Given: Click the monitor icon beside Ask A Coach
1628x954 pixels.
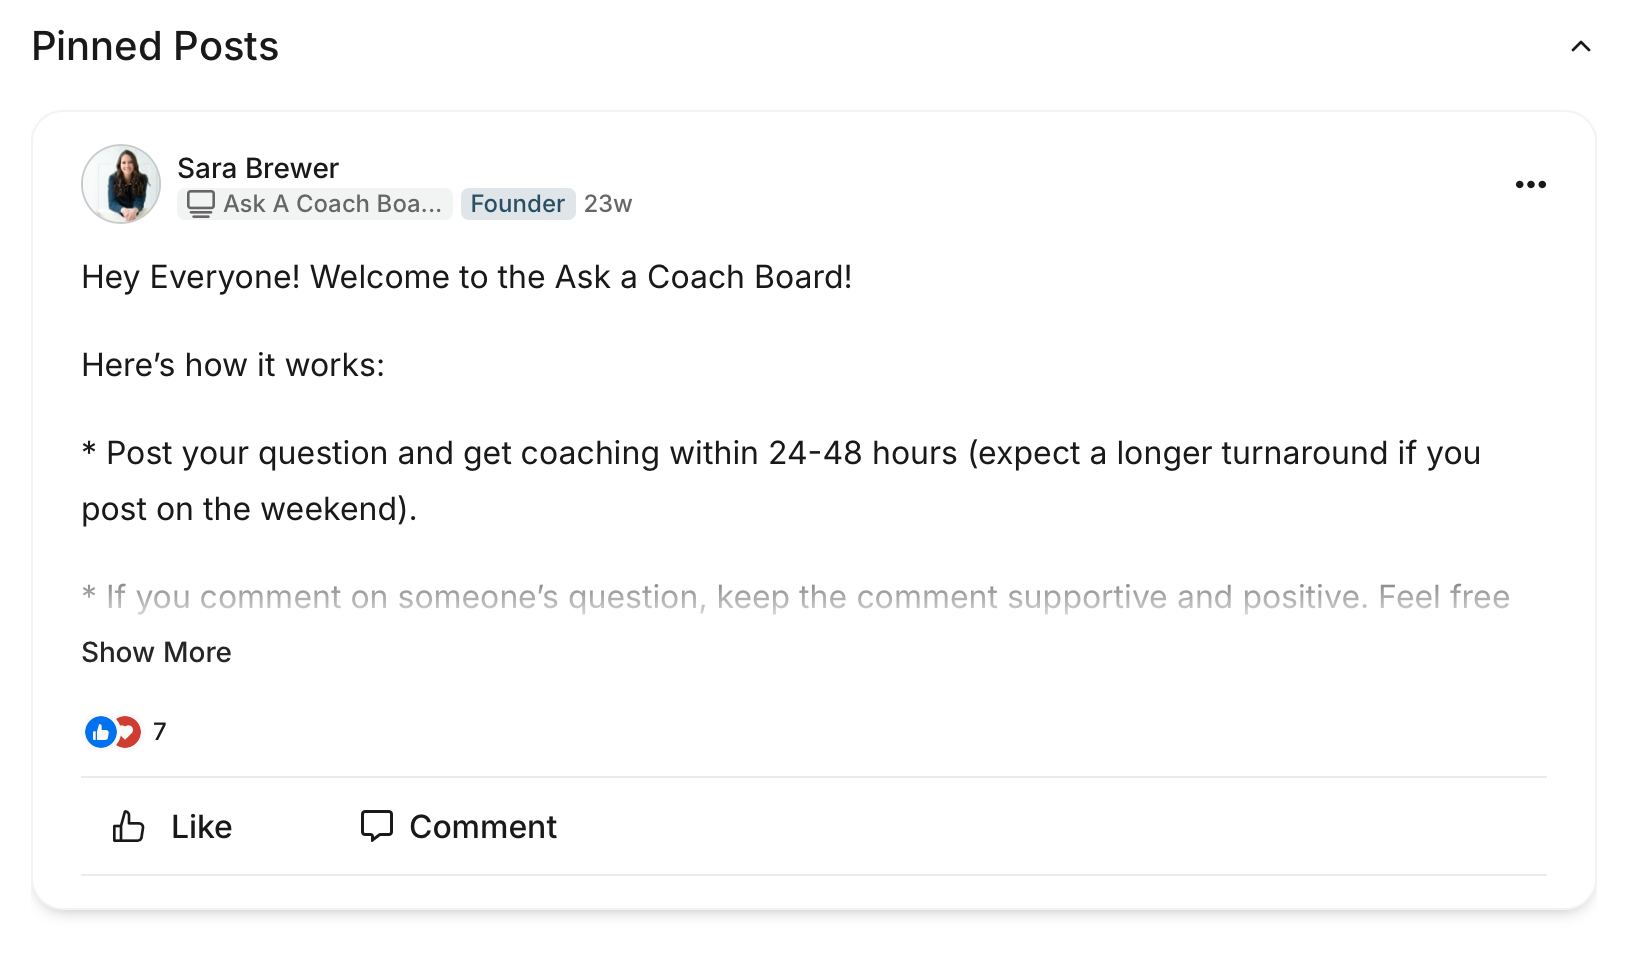Looking at the screenshot, I should (x=201, y=204).
